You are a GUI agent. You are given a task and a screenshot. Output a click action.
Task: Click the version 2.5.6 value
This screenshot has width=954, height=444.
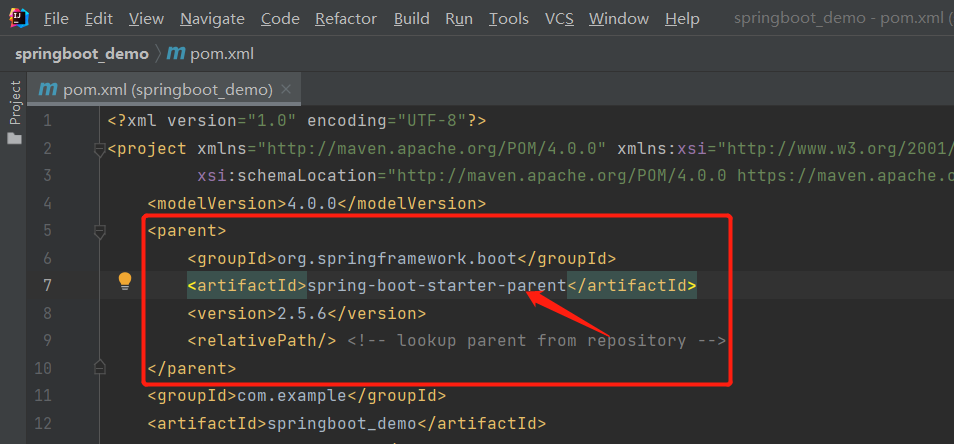[302, 314]
